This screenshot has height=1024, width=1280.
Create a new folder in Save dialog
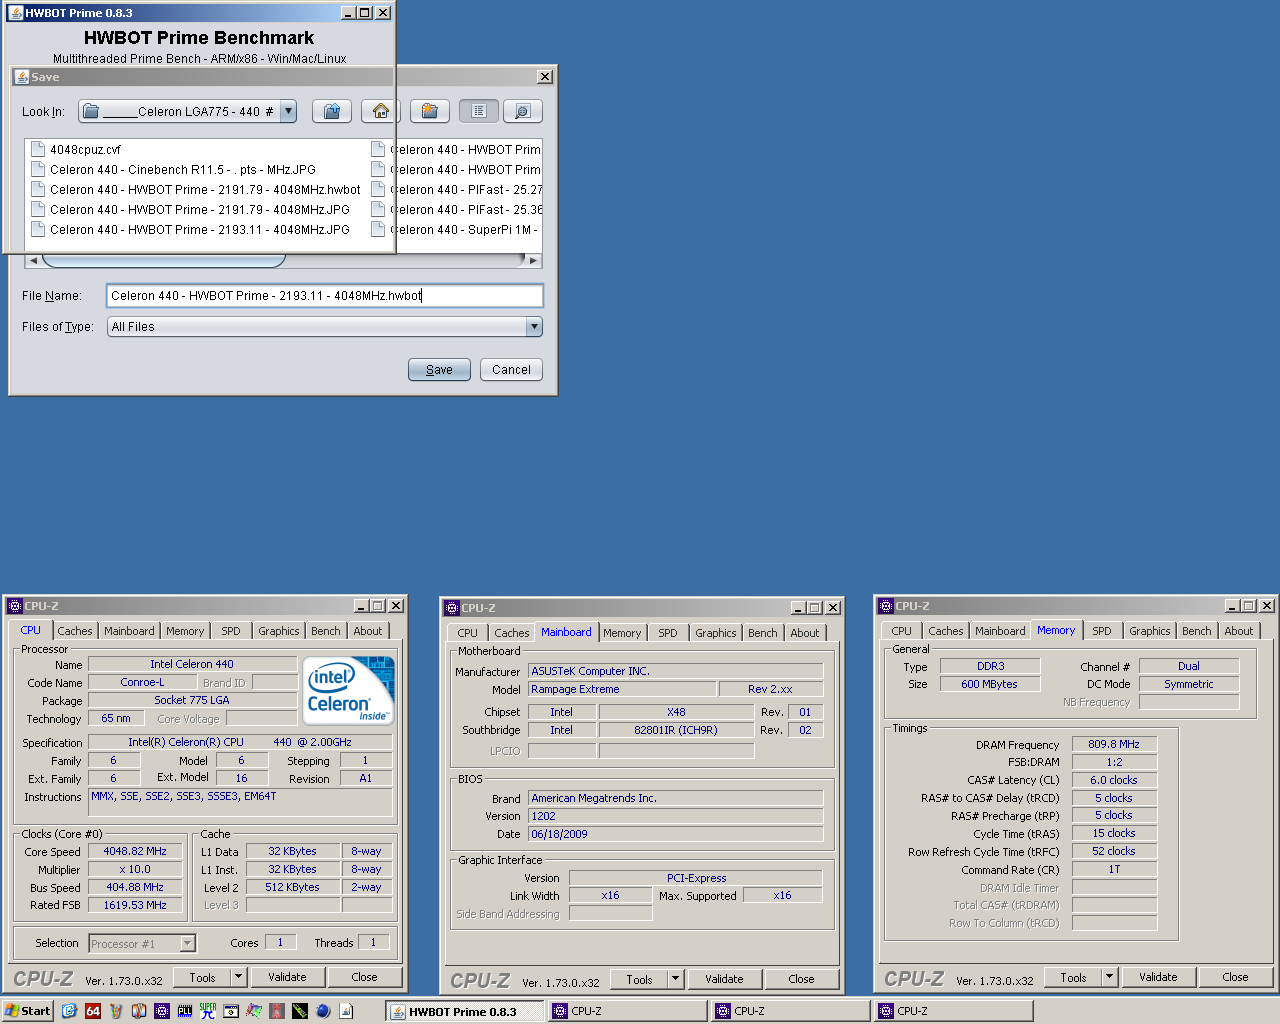pos(429,111)
